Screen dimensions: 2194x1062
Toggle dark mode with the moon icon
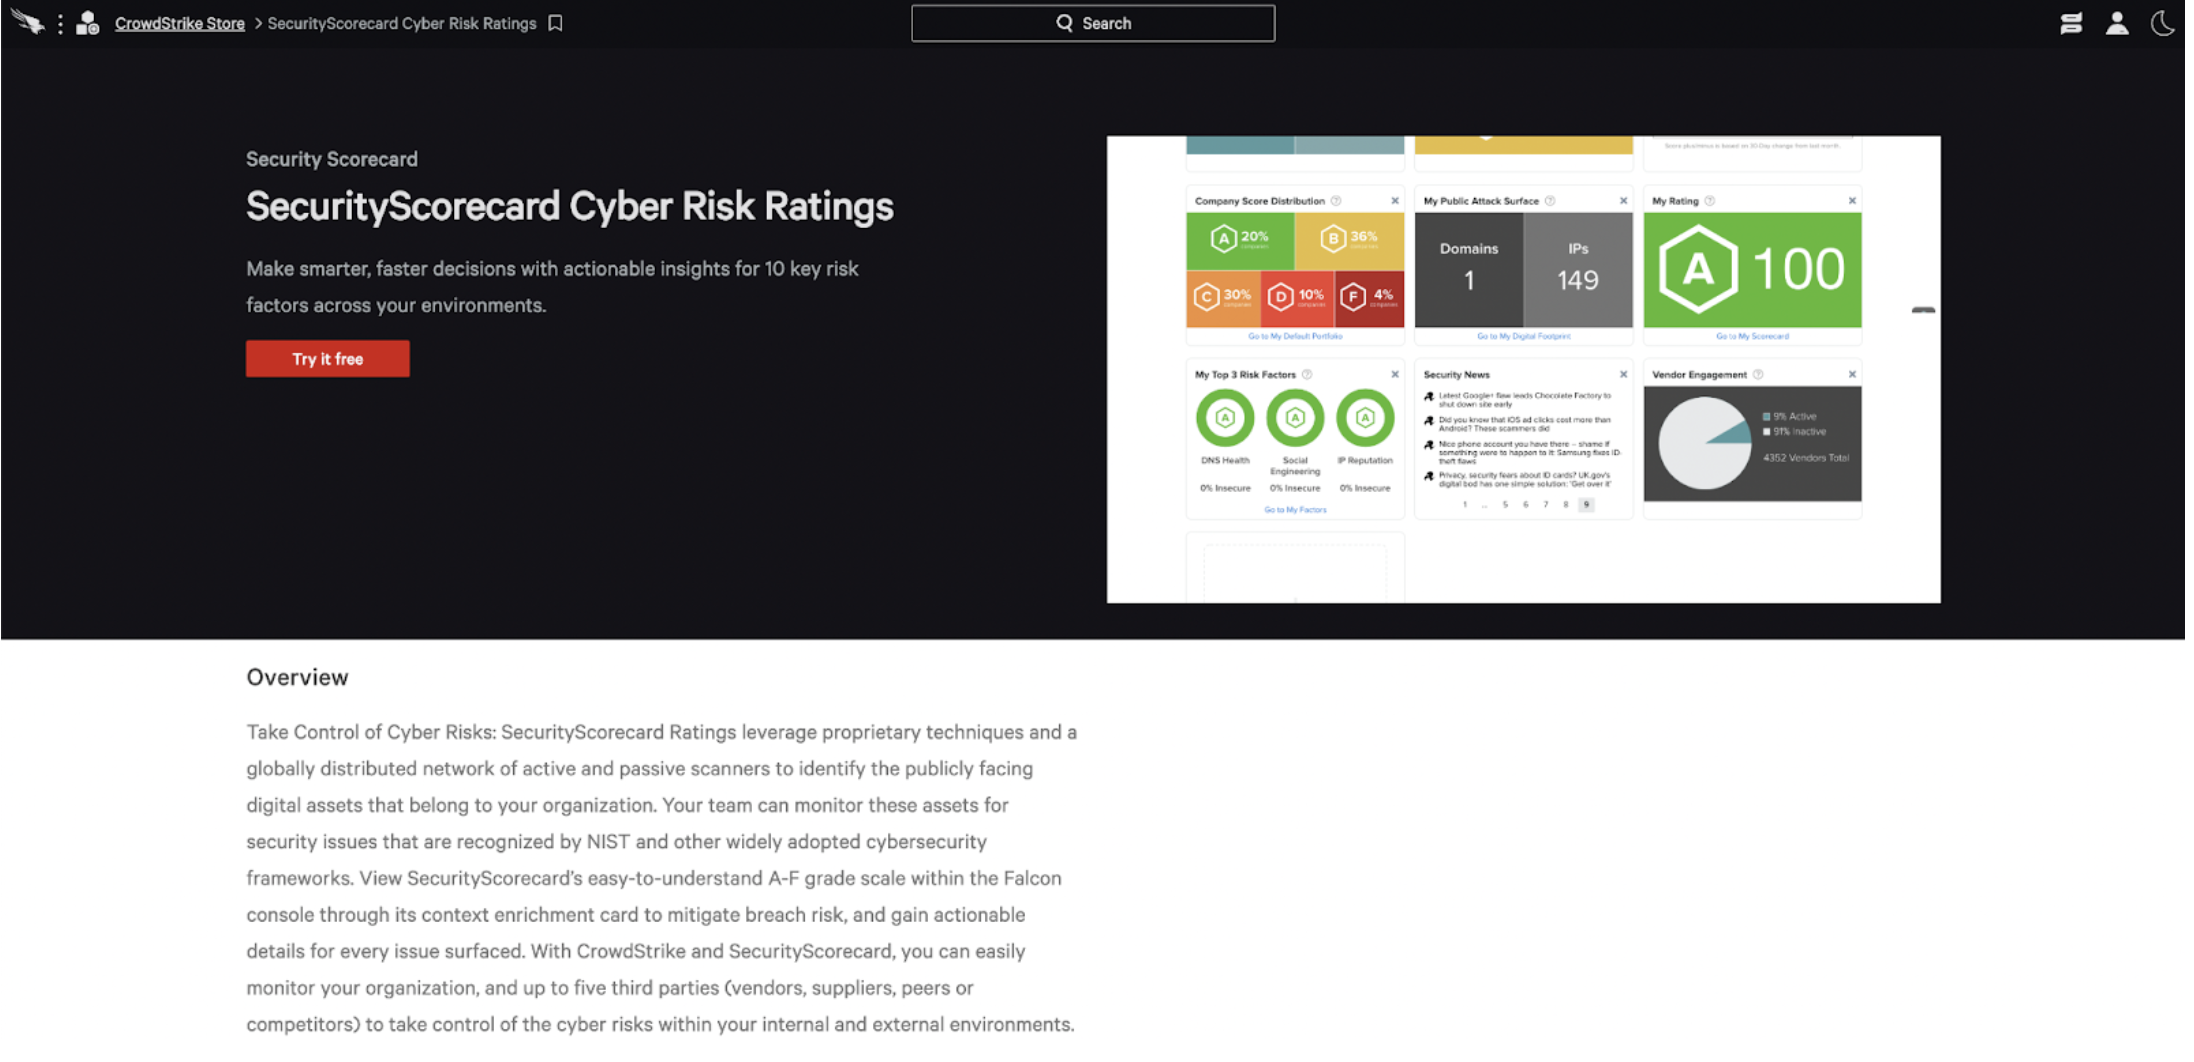click(2163, 22)
